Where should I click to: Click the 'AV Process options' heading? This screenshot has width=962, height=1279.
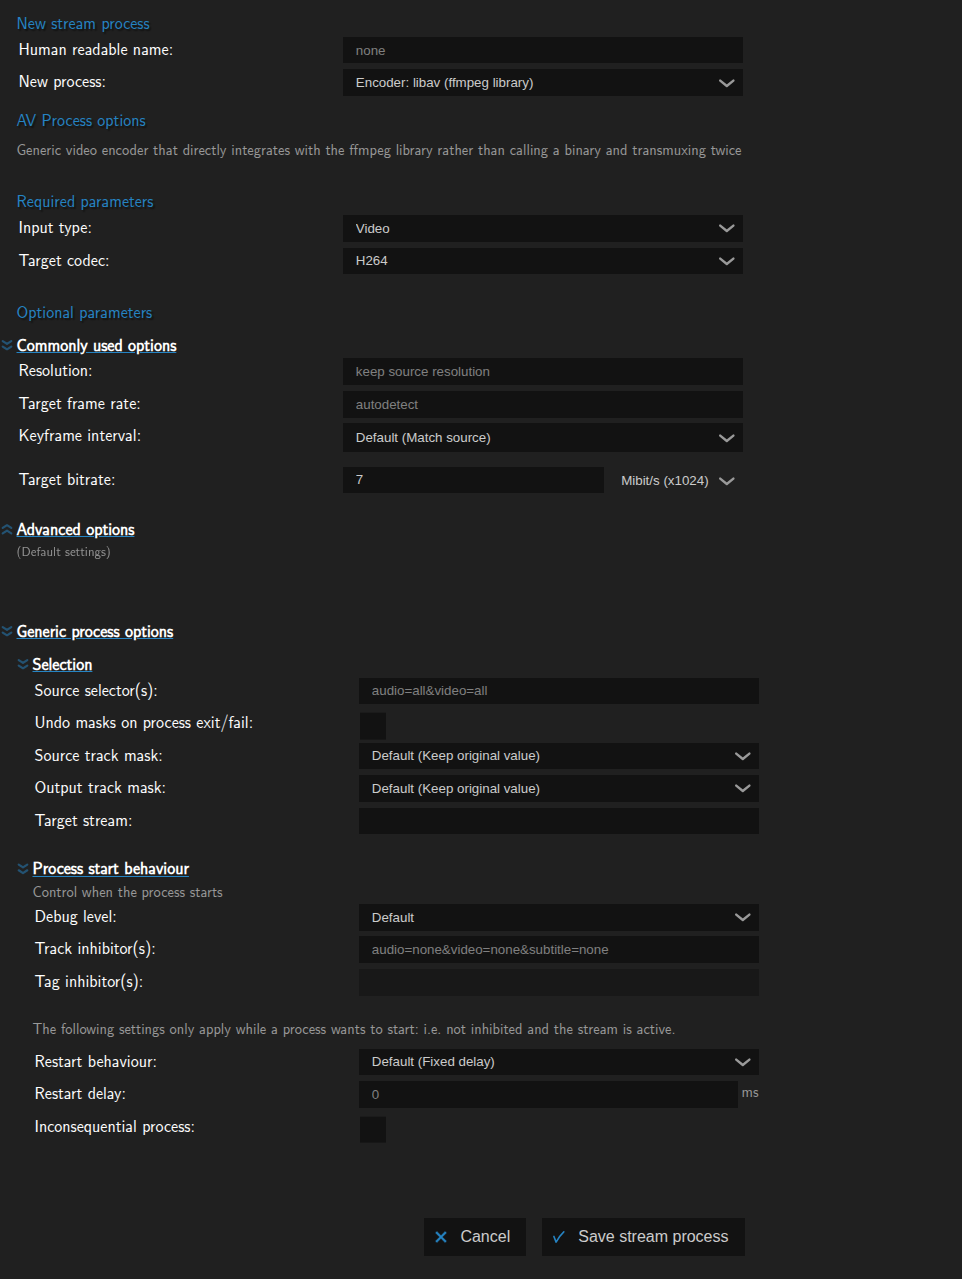pyautogui.click(x=81, y=121)
